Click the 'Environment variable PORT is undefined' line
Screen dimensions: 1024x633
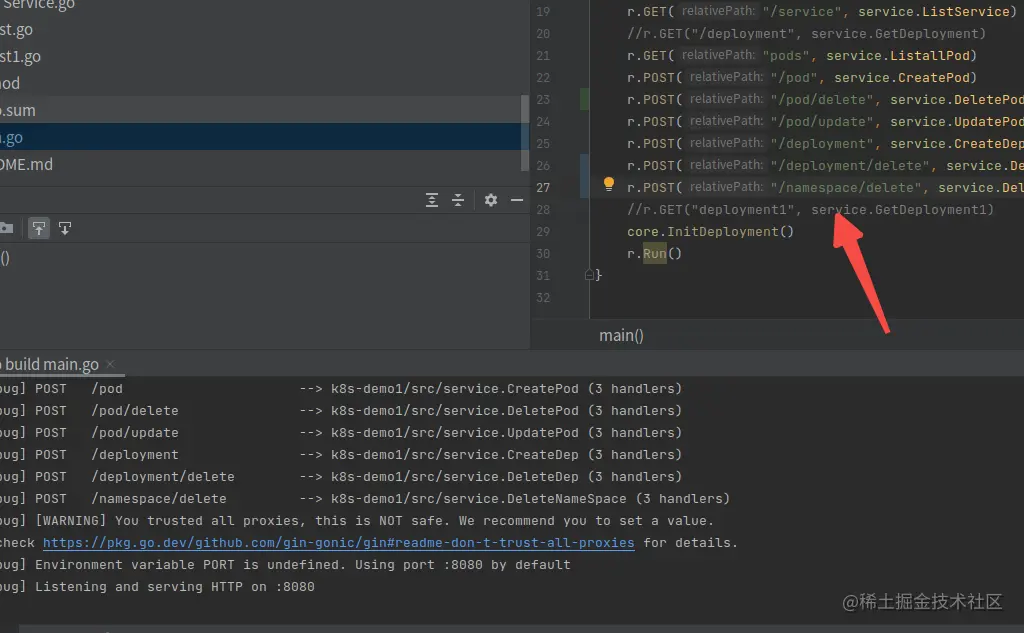click(x=285, y=564)
